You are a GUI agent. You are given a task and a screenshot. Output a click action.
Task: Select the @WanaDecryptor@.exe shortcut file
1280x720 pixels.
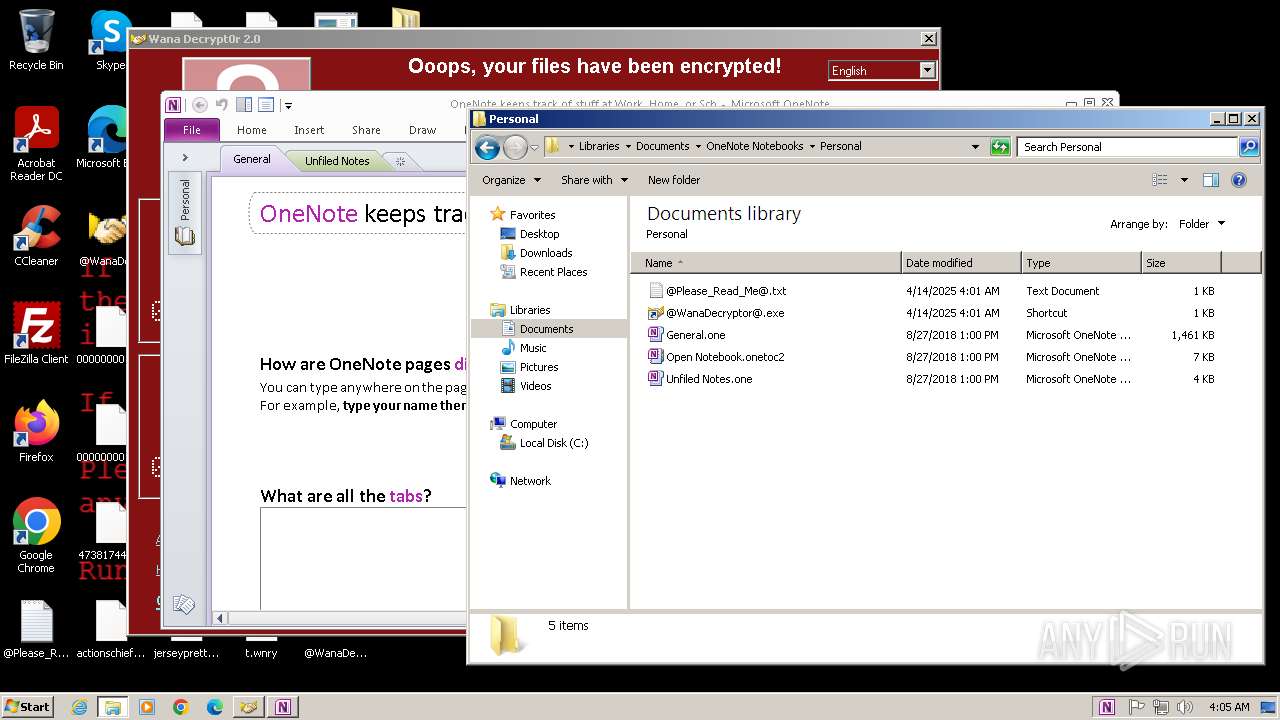[725, 313]
